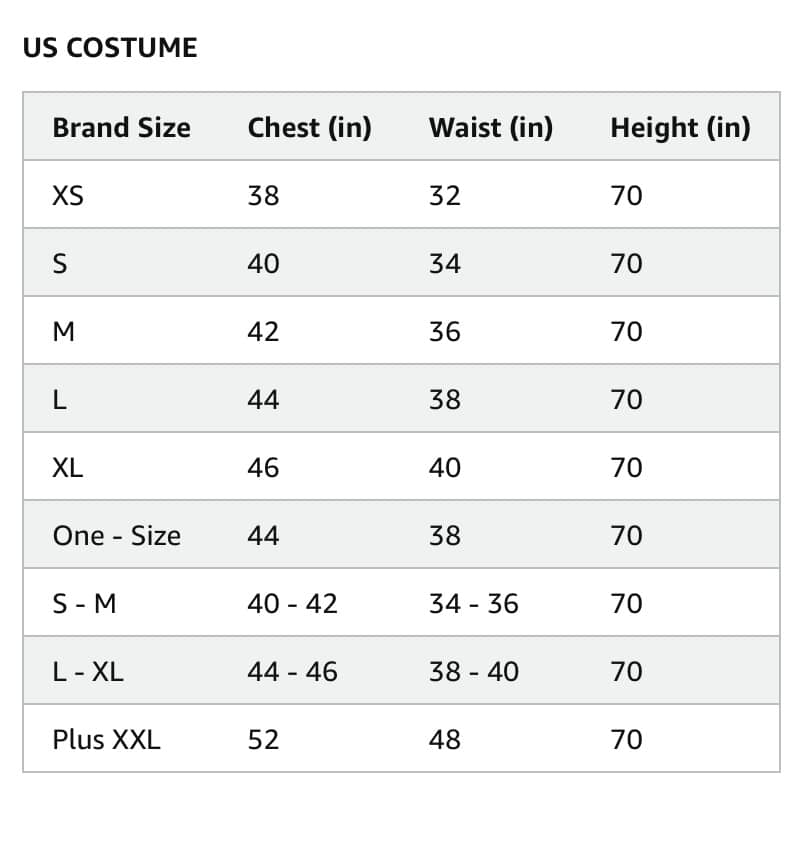Click the US COSTUME heading

110,48
